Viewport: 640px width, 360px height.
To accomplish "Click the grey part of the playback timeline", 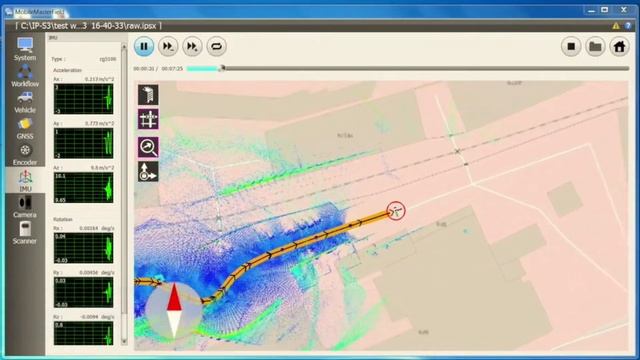I will tap(427, 69).
